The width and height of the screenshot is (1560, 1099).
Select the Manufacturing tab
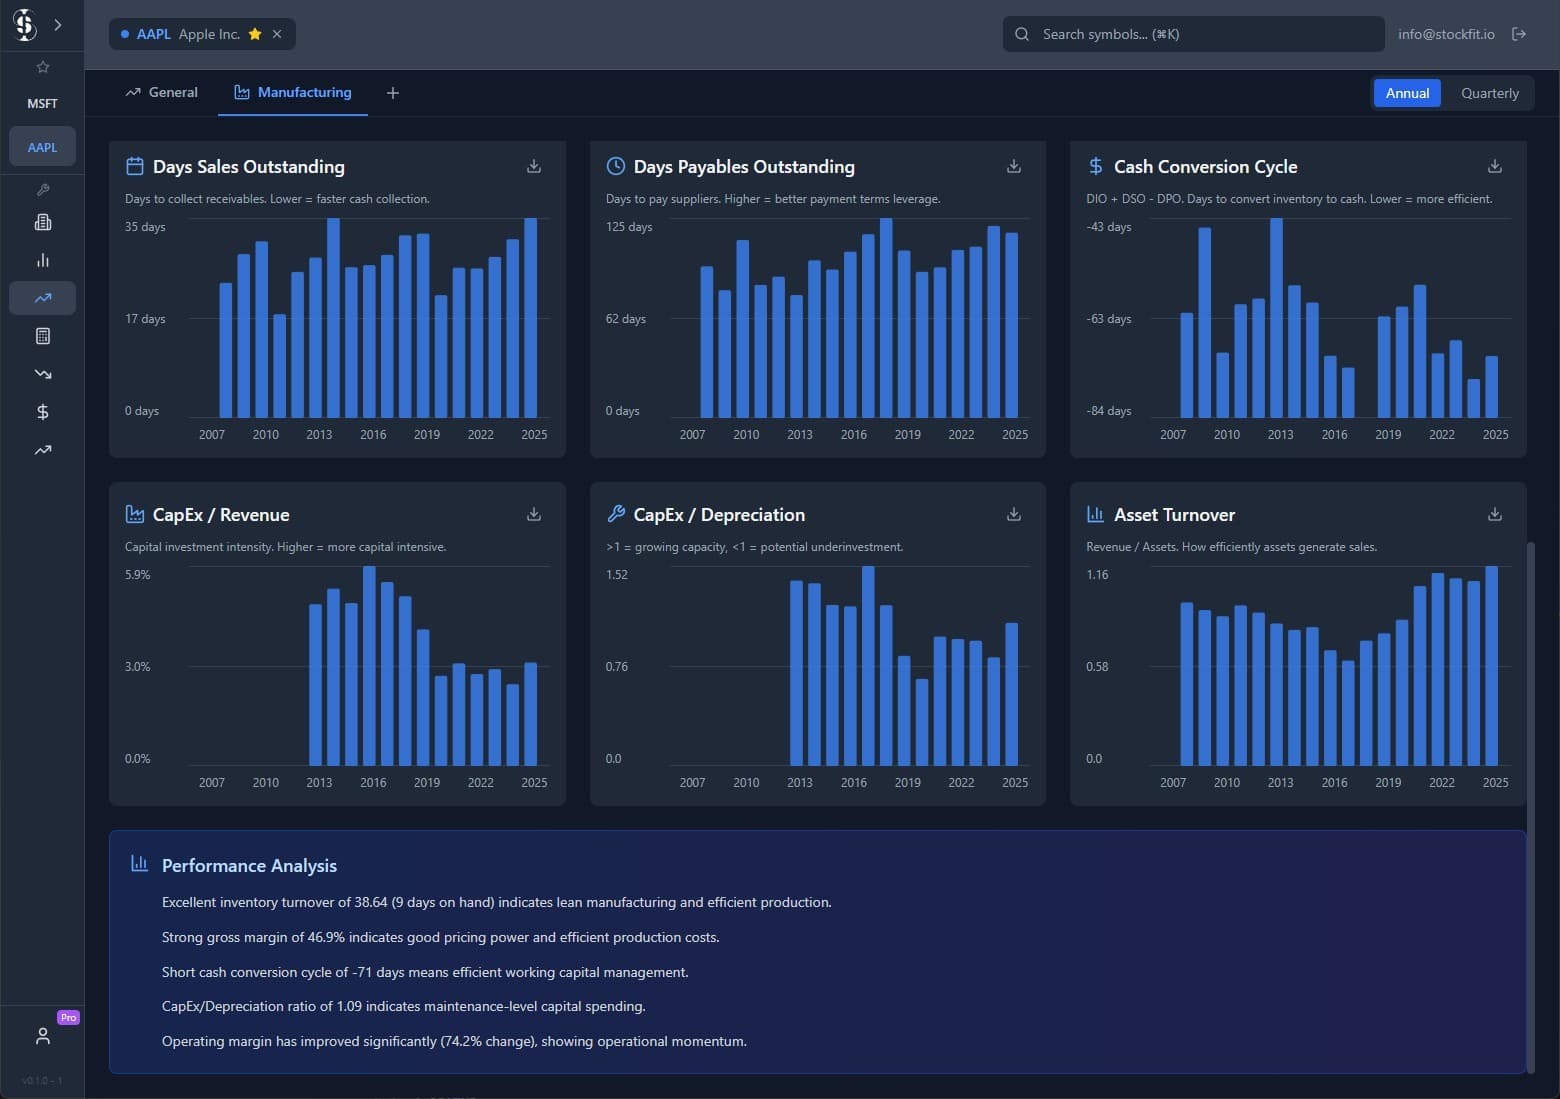293,93
